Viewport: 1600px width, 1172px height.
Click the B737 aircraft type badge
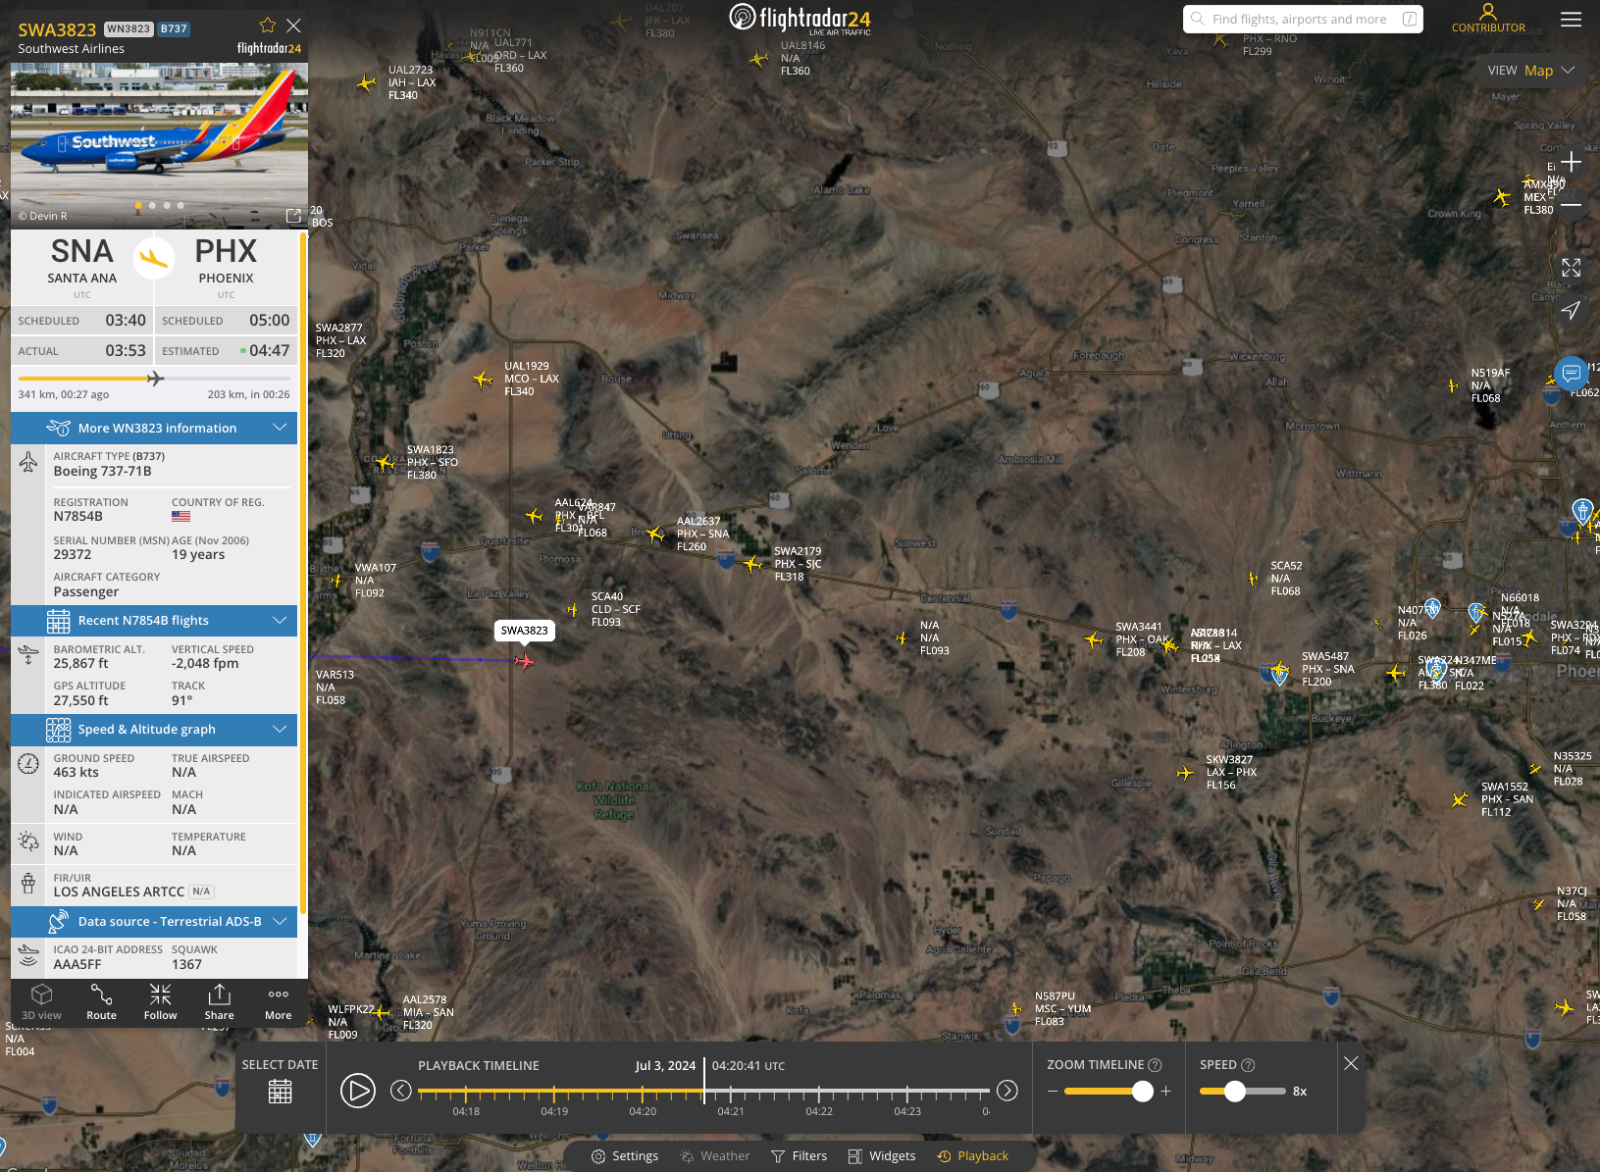174,29
